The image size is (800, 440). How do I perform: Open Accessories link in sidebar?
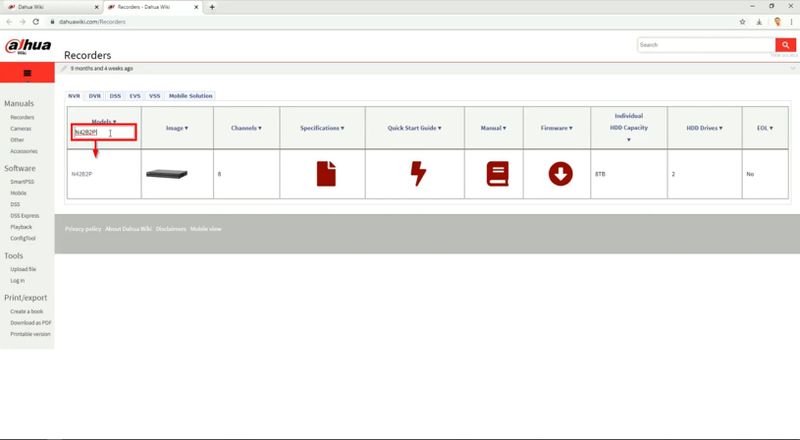click(24, 151)
